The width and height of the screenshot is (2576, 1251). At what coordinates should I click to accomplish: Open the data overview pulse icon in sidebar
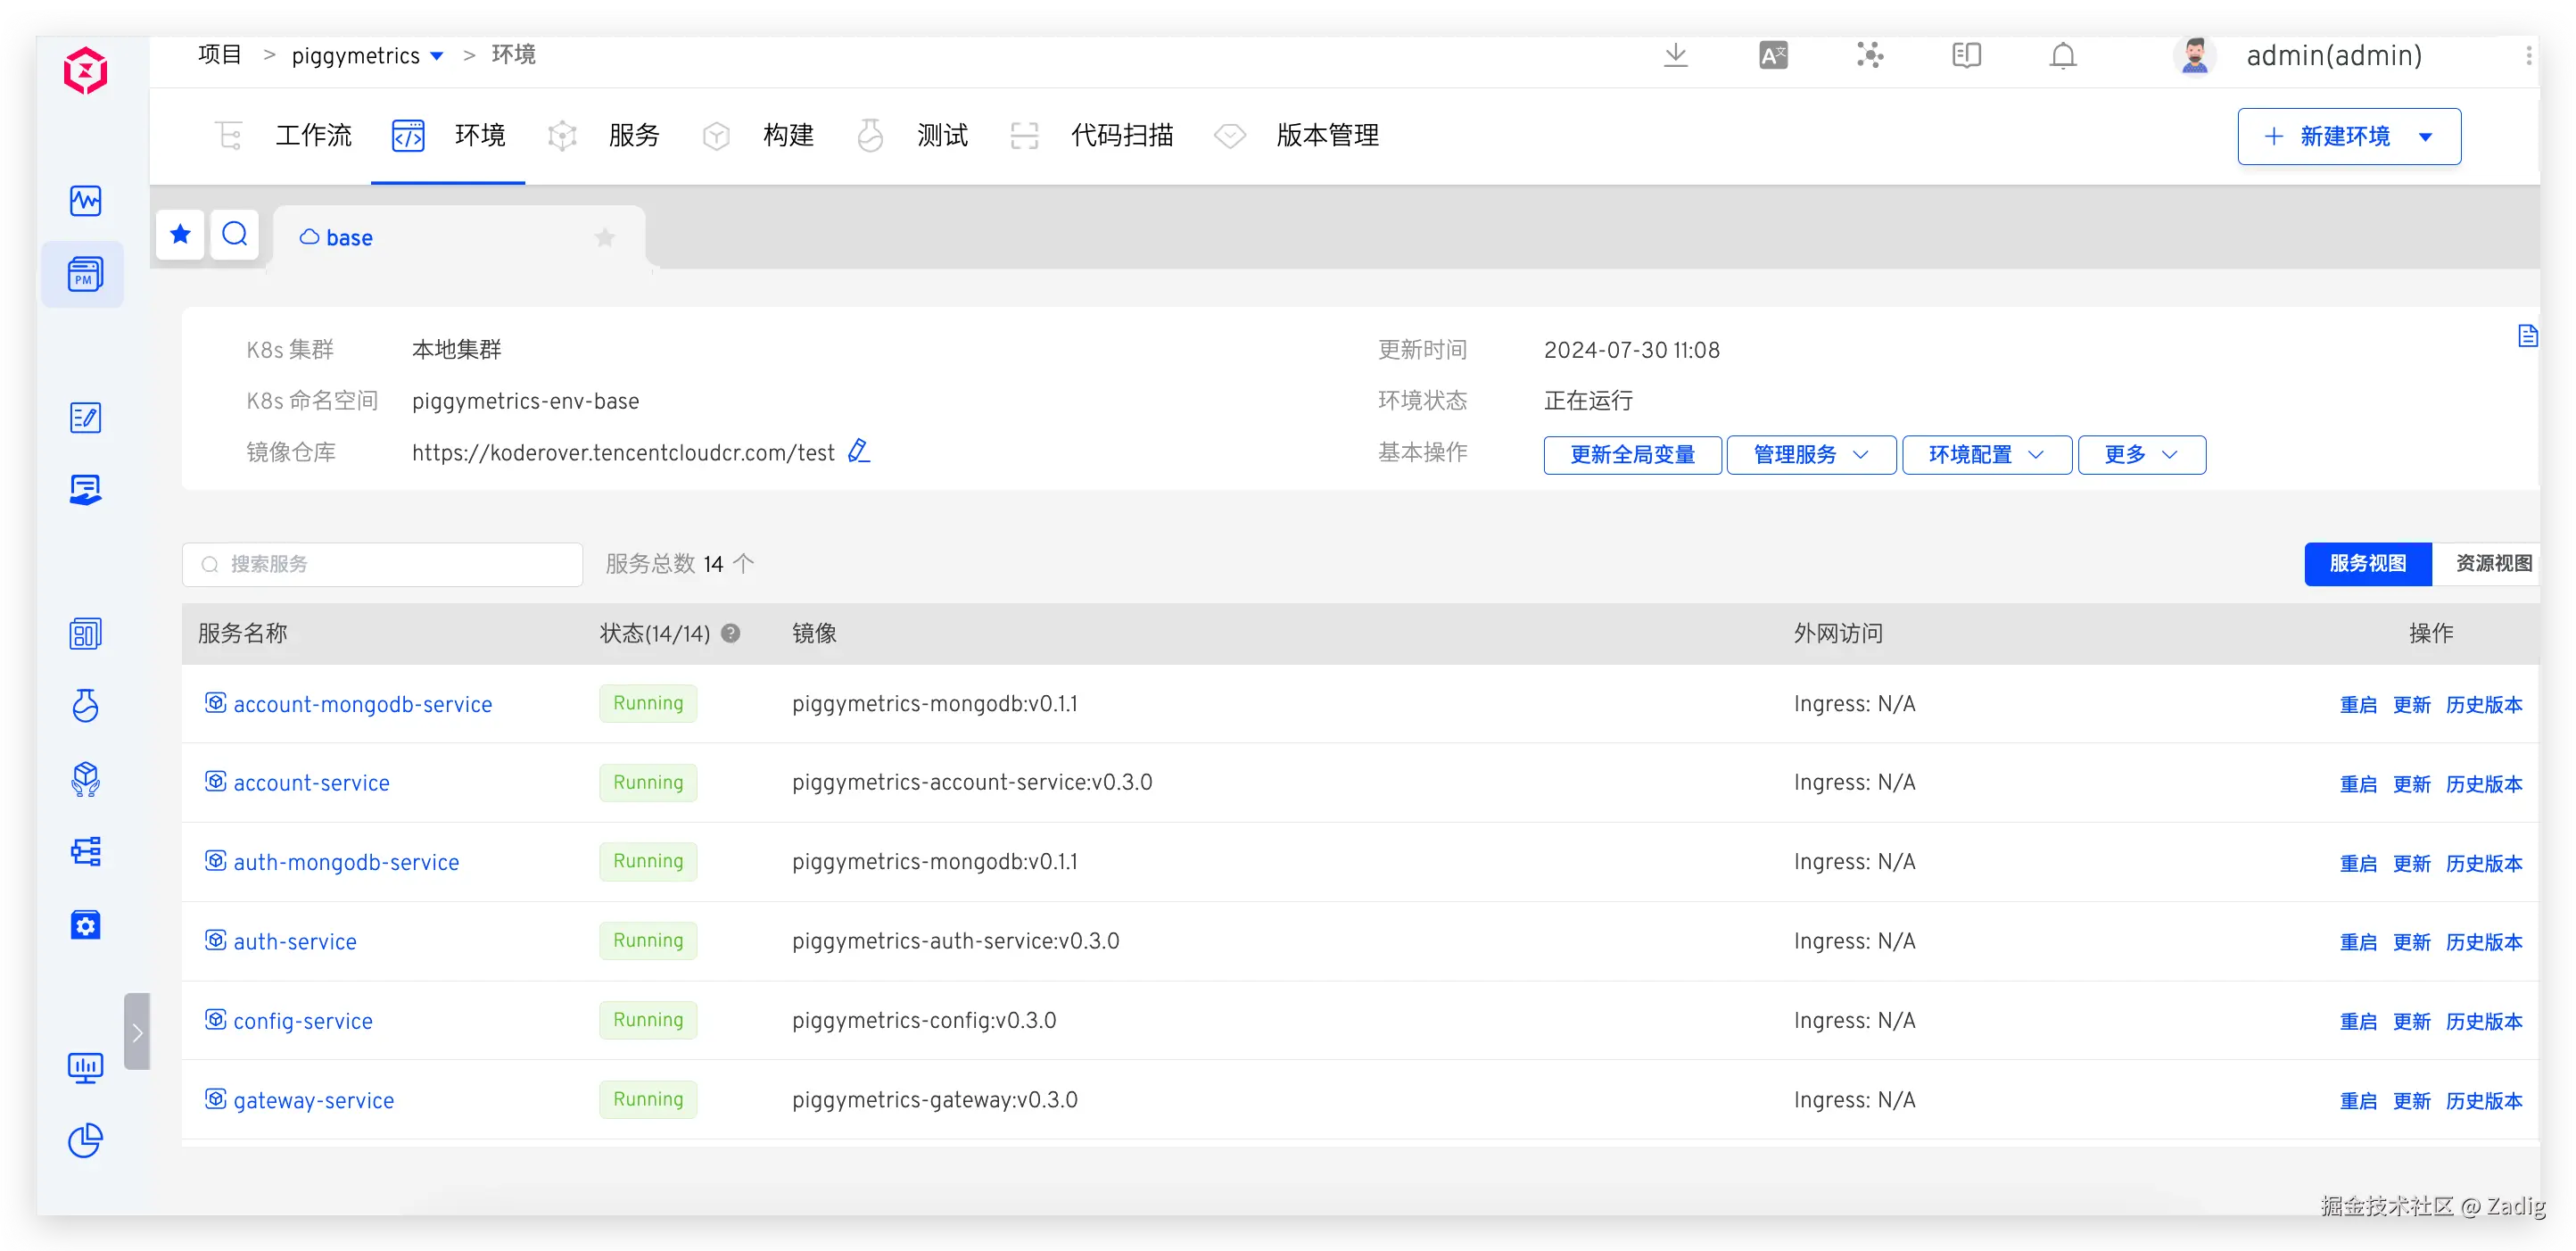[85, 201]
